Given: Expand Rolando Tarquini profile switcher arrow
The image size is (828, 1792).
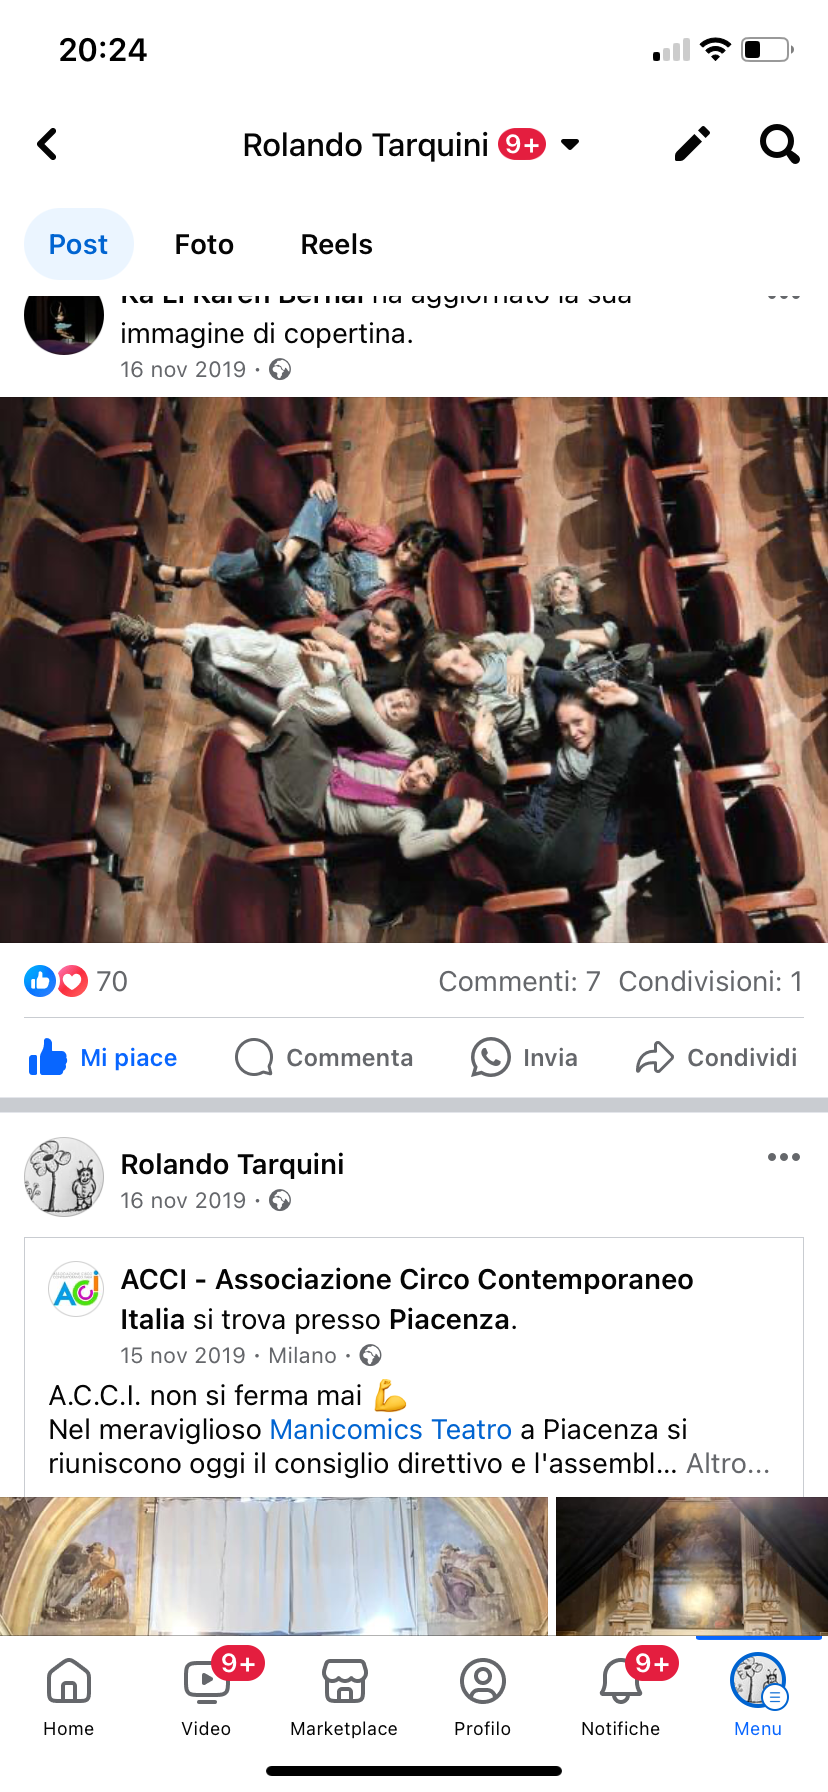Looking at the screenshot, I should (570, 144).
